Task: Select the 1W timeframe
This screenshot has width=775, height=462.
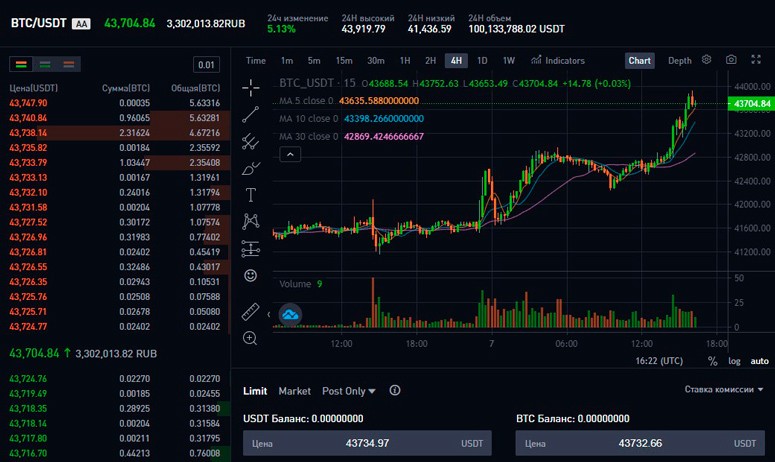Action: click(509, 60)
